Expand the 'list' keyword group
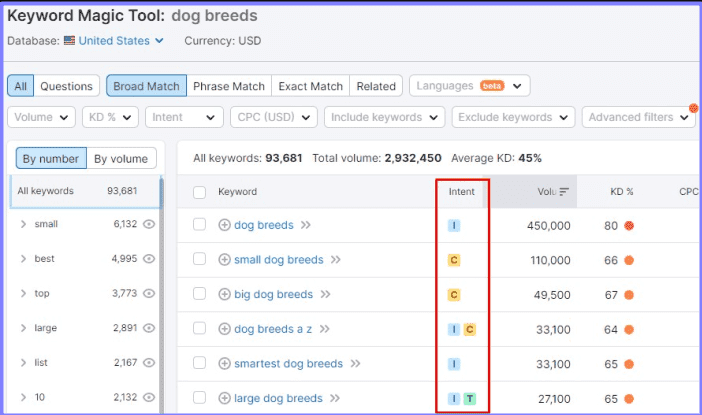Image resolution: width=702 pixels, height=415 pixels. (23, 363)
